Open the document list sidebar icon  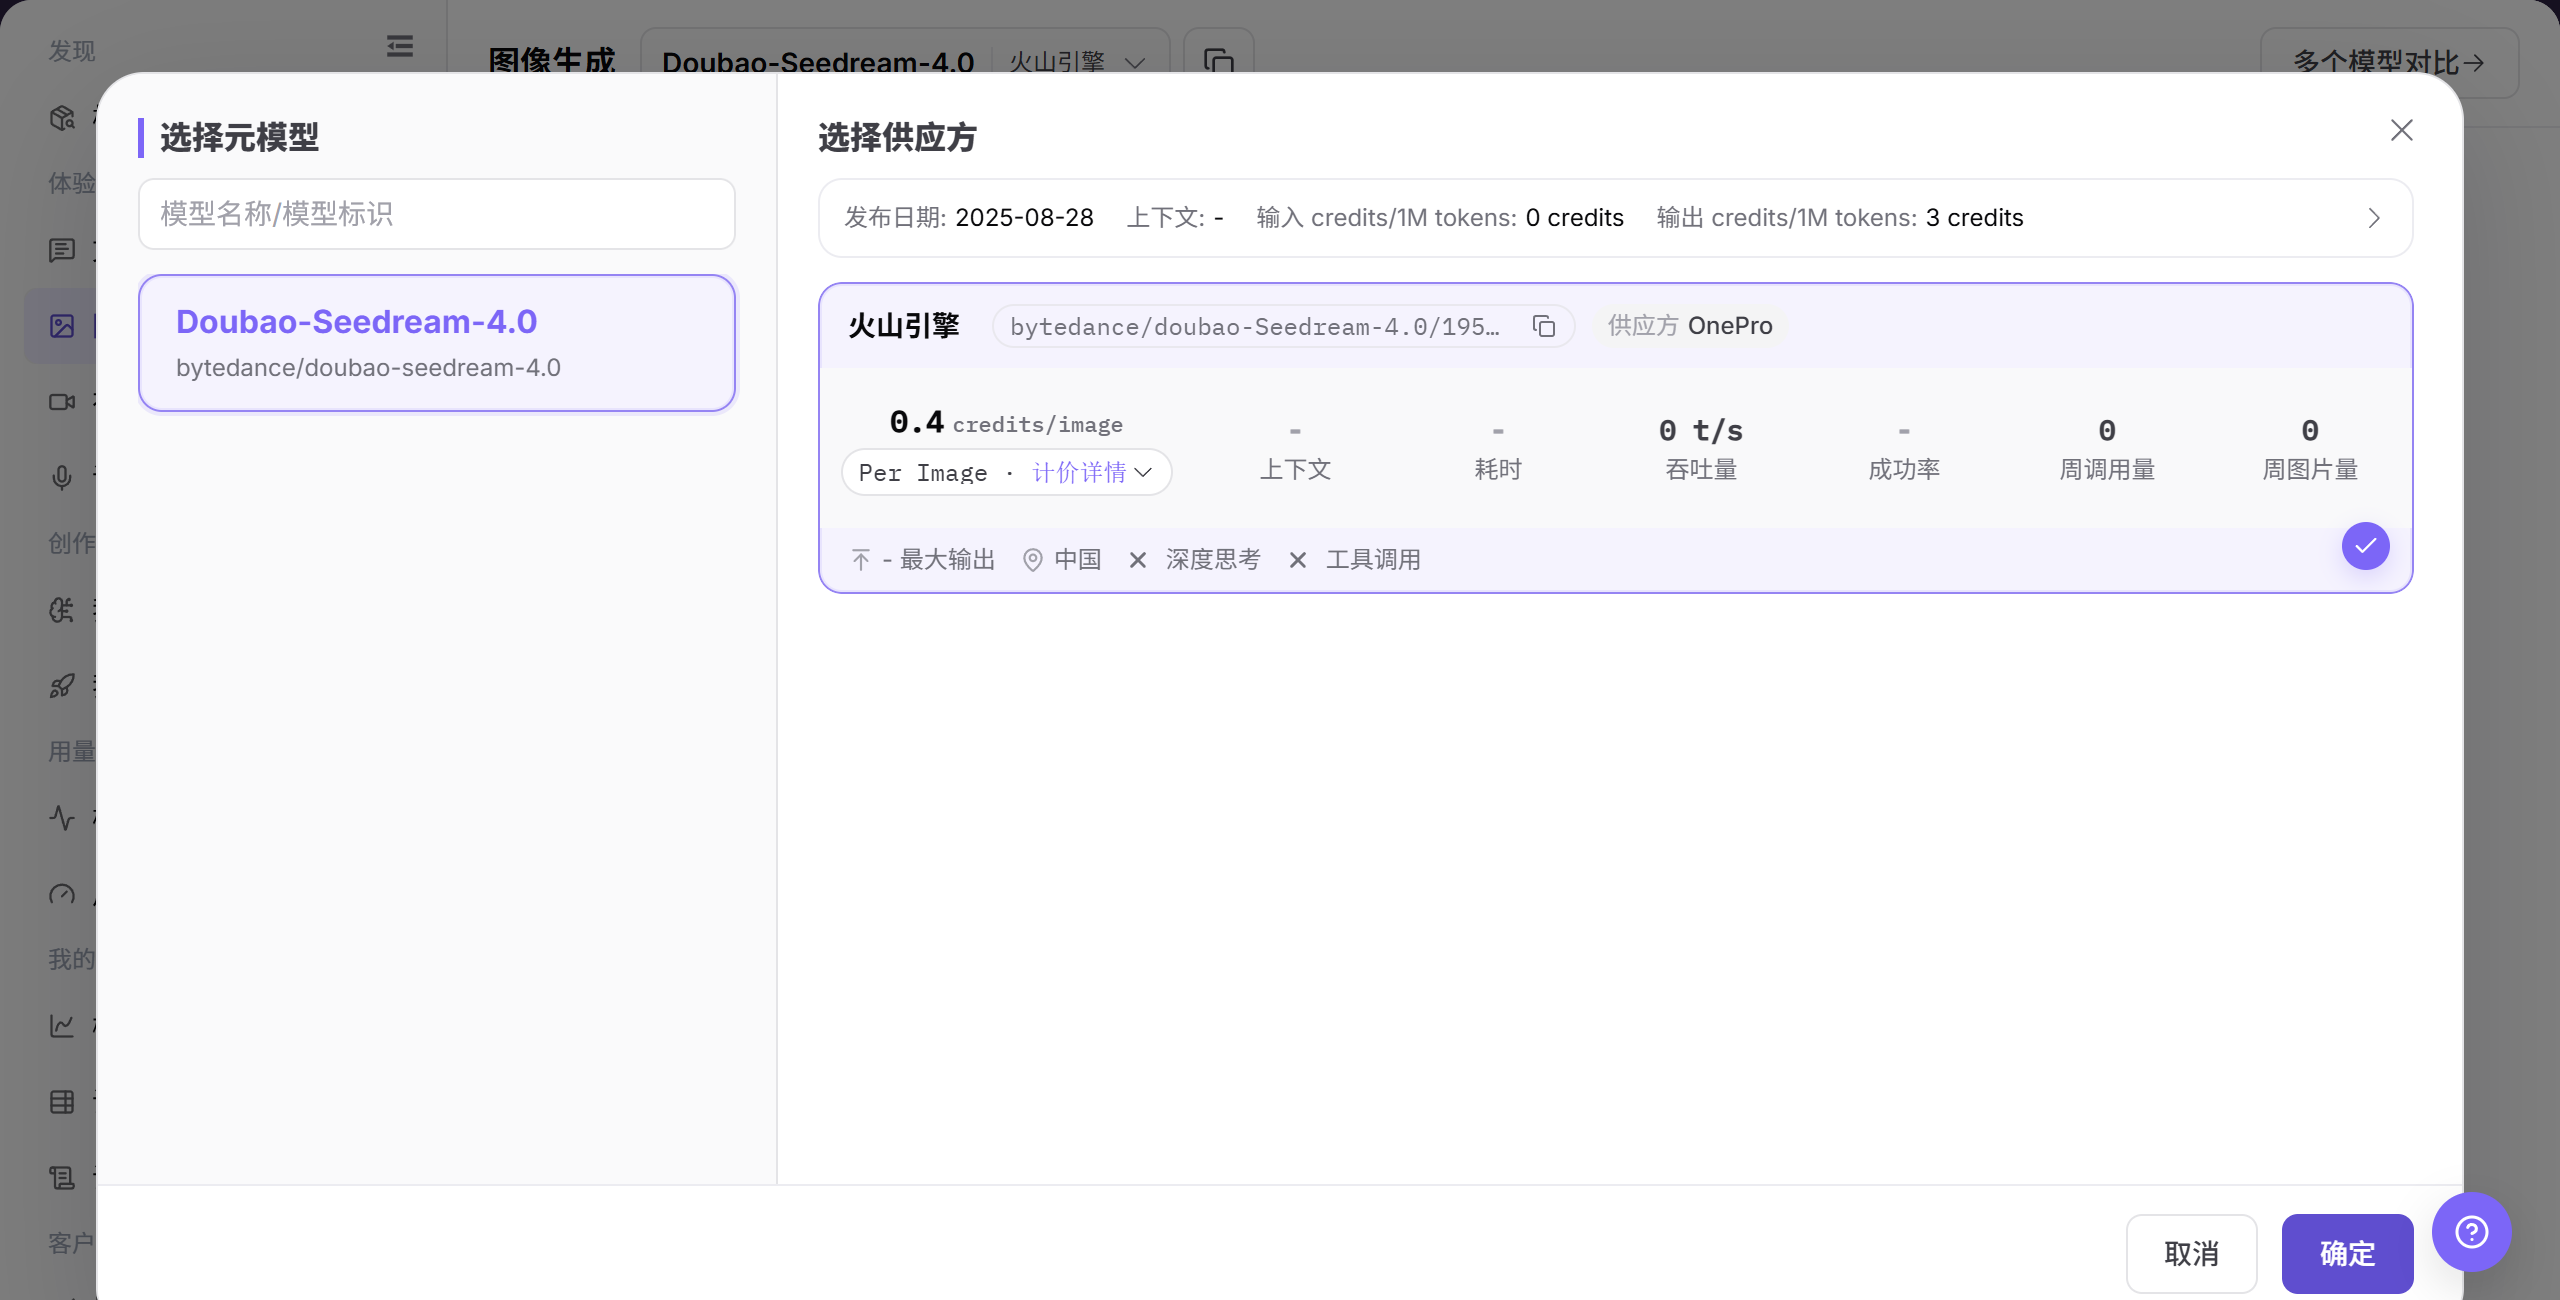62,1177
